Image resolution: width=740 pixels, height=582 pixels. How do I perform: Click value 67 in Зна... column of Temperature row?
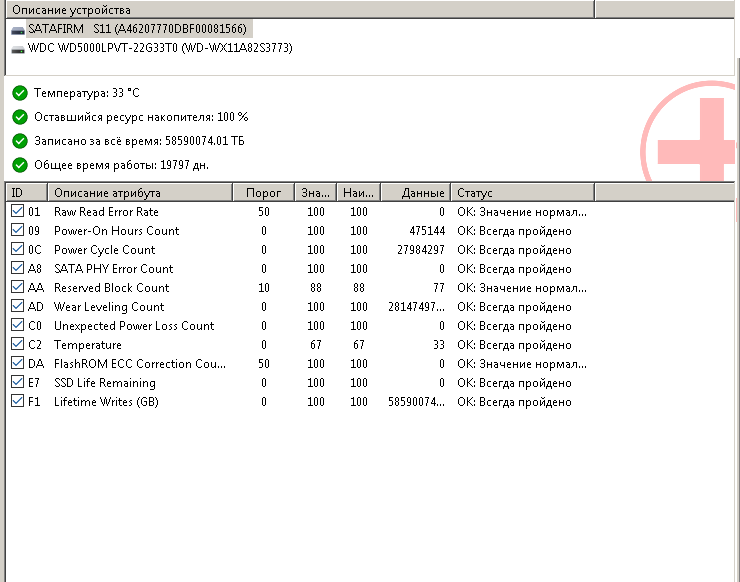(316, 345)
